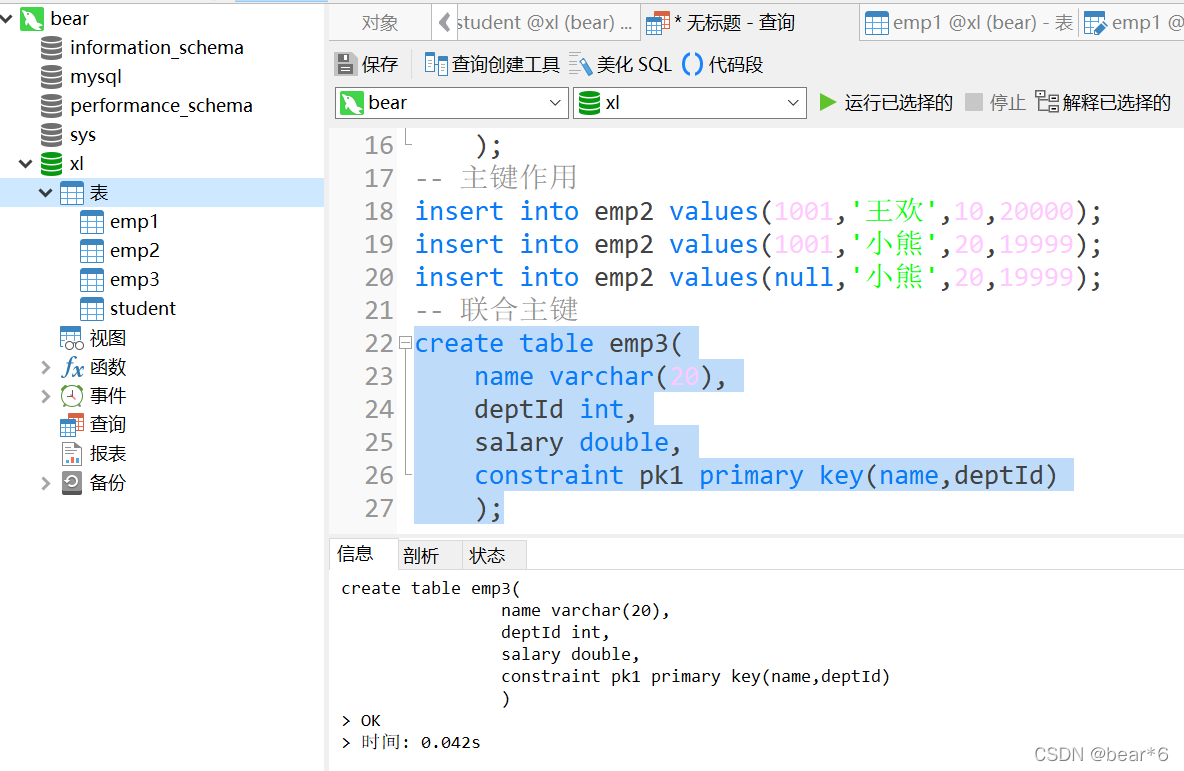Image resolution: width=1184 pixels, height=771 pixels.
Task: Click the 代码段 code snippet parentheses icon
Action: pyautogui.click(x=692, y=64)
